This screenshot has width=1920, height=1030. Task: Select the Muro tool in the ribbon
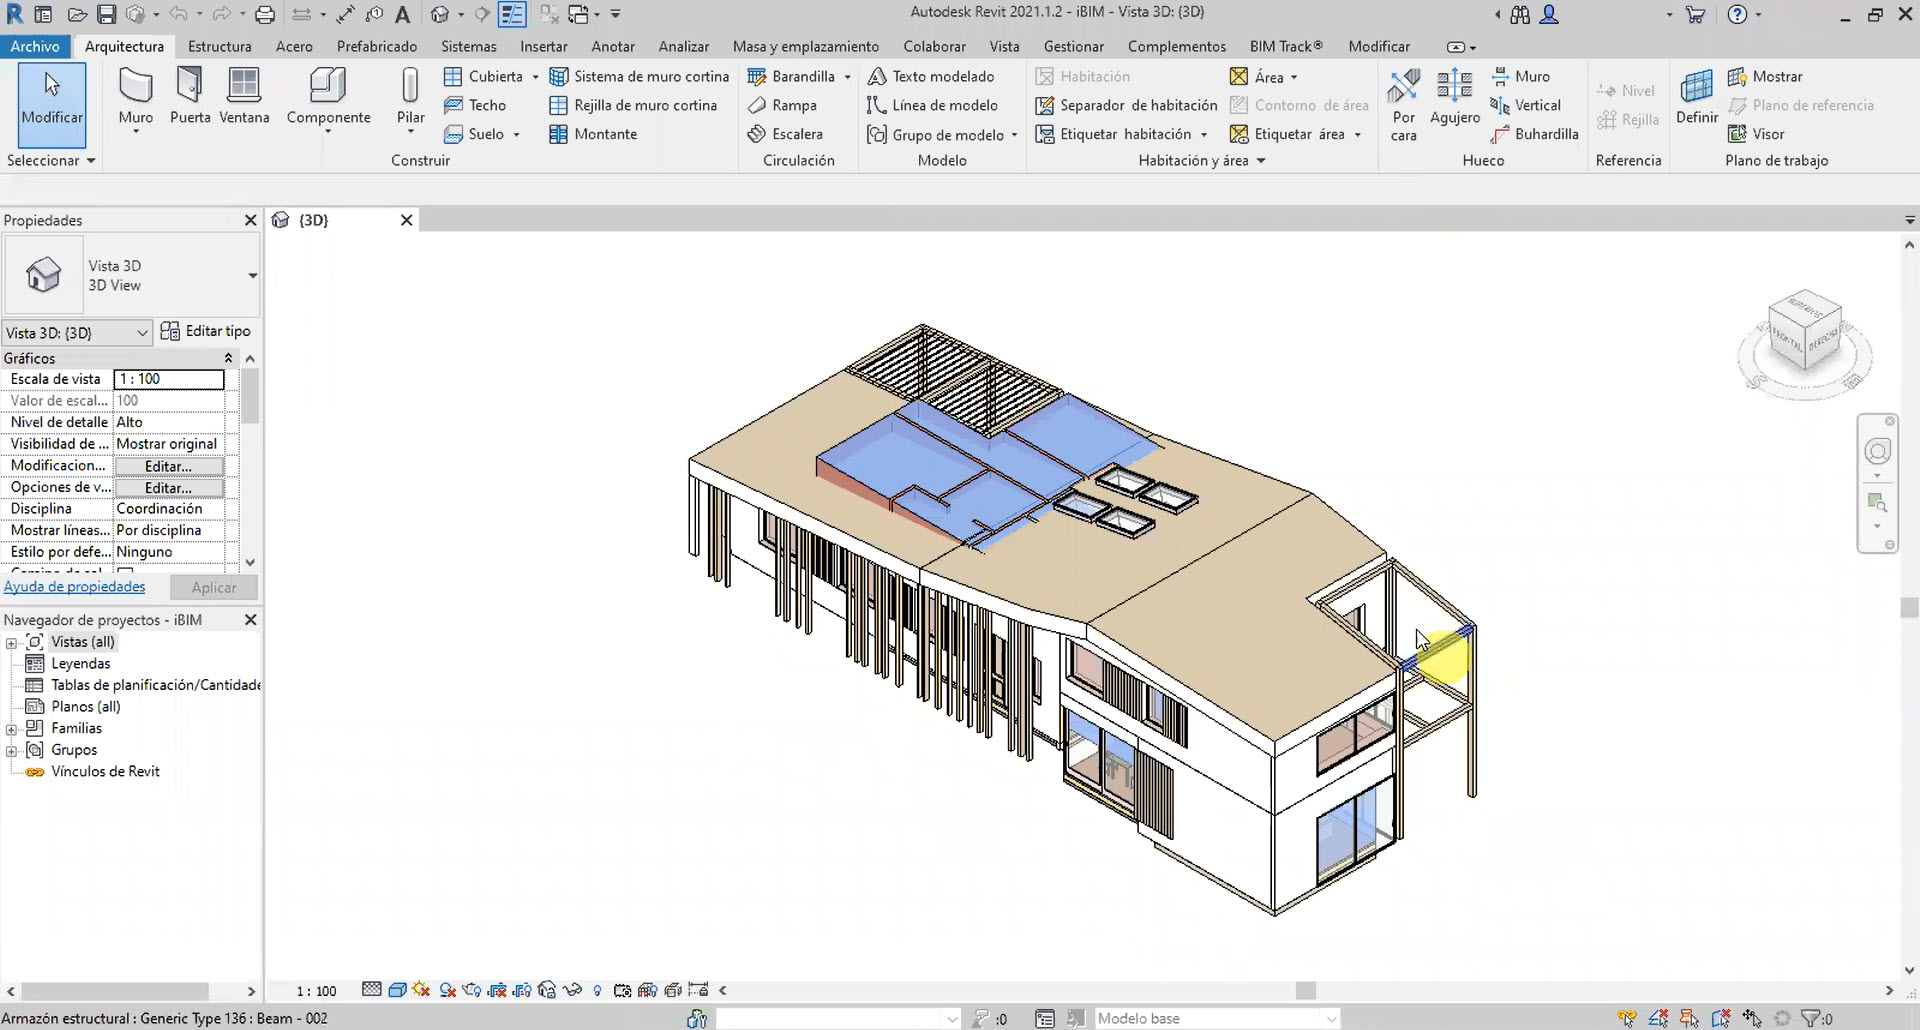[x=135, y=95]
